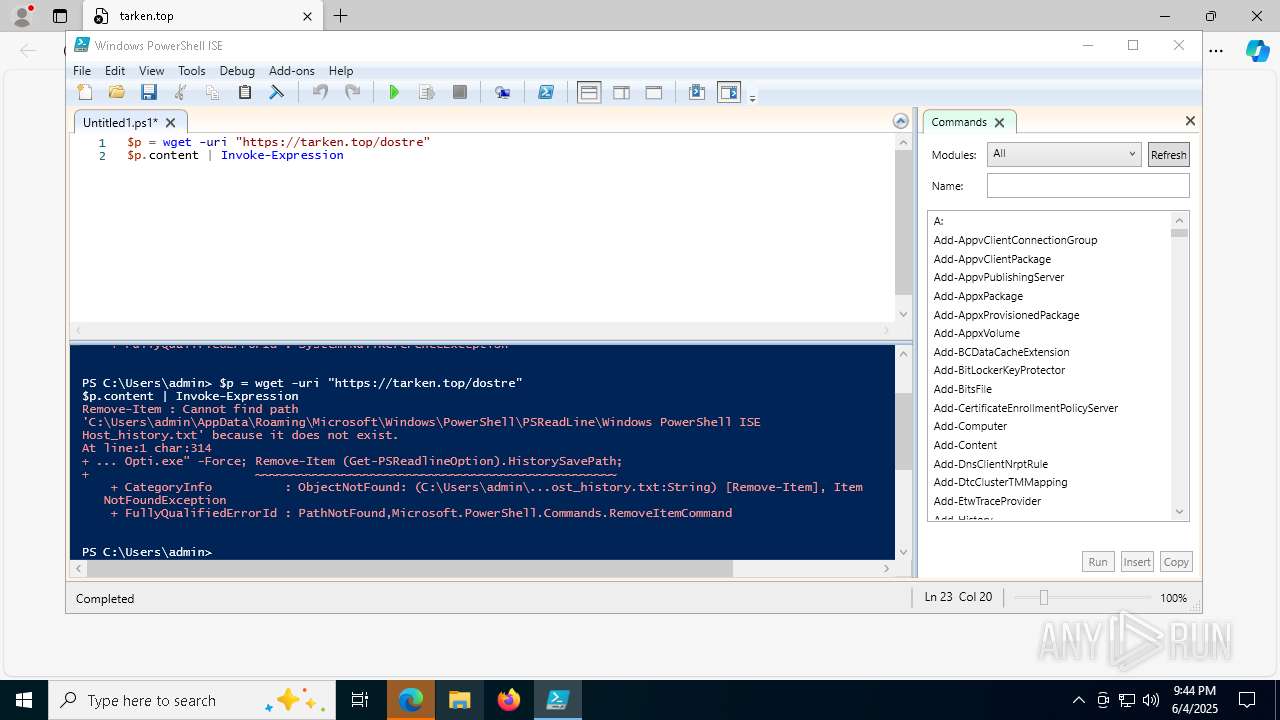Paste from clipboard using the paste icon

pos(245,92)
